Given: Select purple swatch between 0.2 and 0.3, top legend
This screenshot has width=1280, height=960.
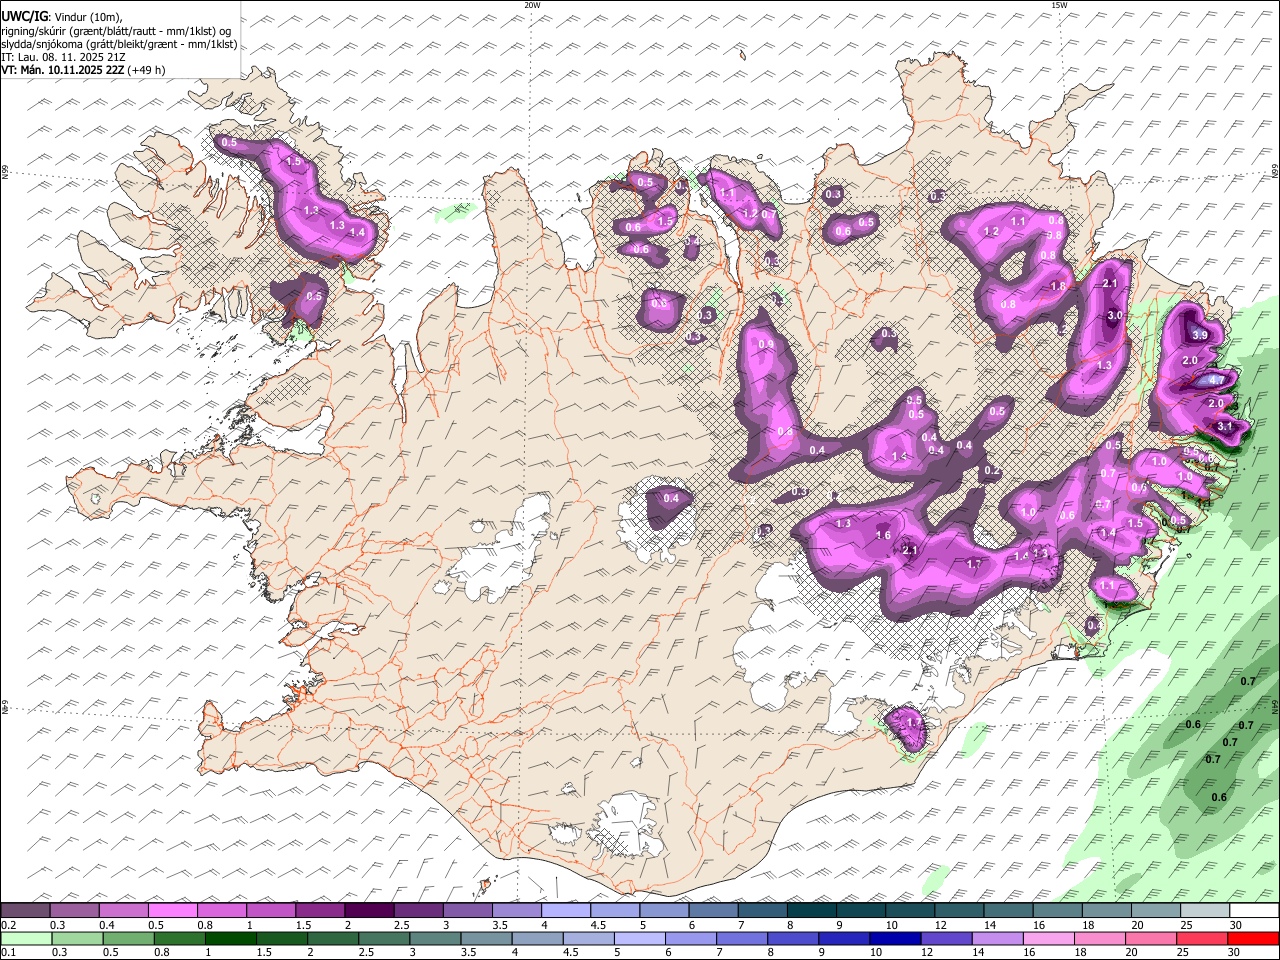Looking at the screenshot, I should pyautogui.click(x=25, y=911).
